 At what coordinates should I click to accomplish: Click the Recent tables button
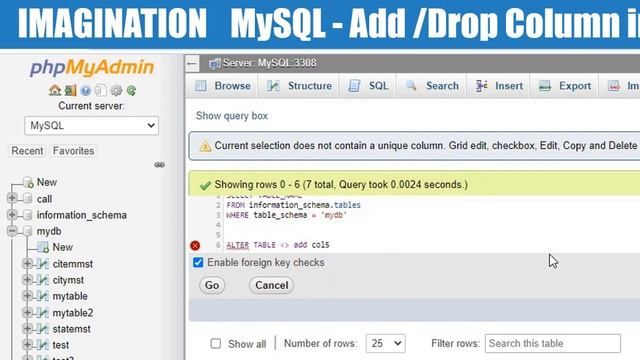click(x=27, y=151)
